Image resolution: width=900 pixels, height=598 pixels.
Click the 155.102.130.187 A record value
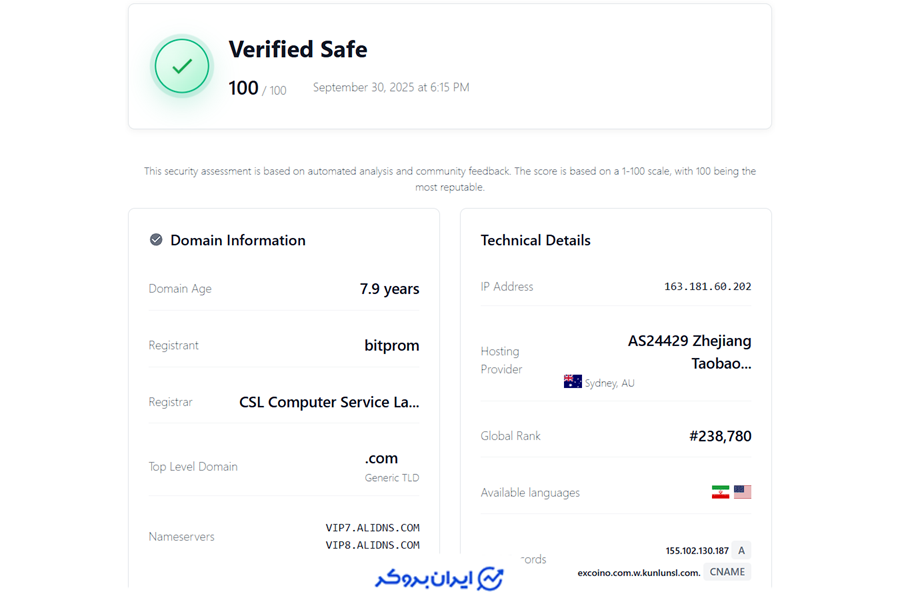697,551
